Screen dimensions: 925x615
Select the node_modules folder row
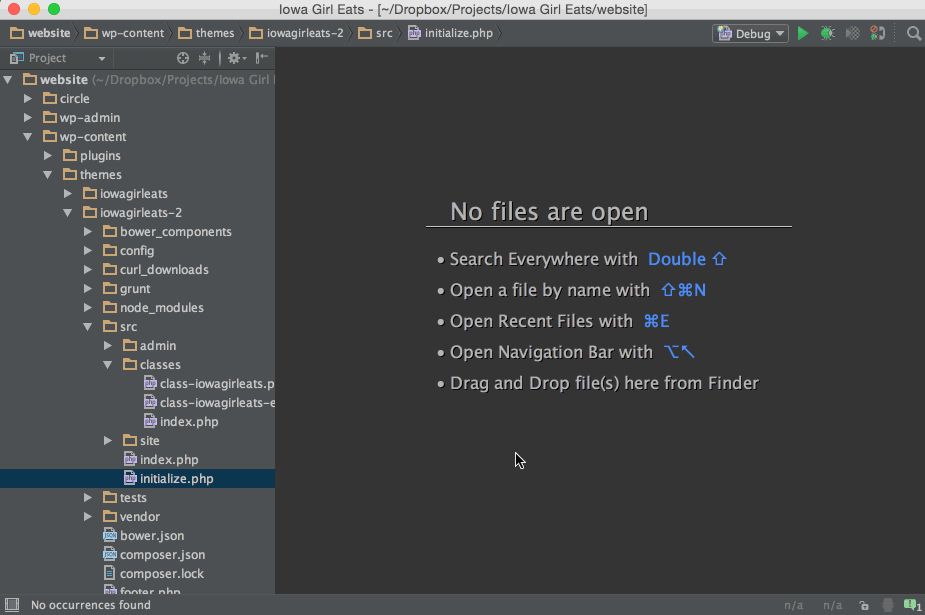click(x=137, y=307)
